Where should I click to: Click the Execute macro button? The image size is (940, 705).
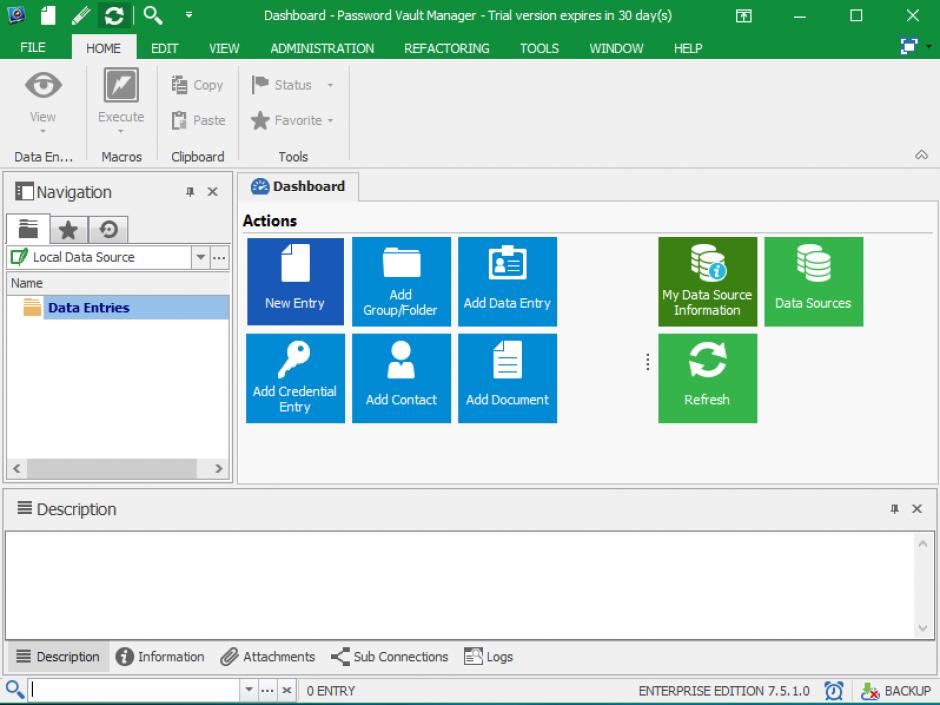click(x=121, y=101)
